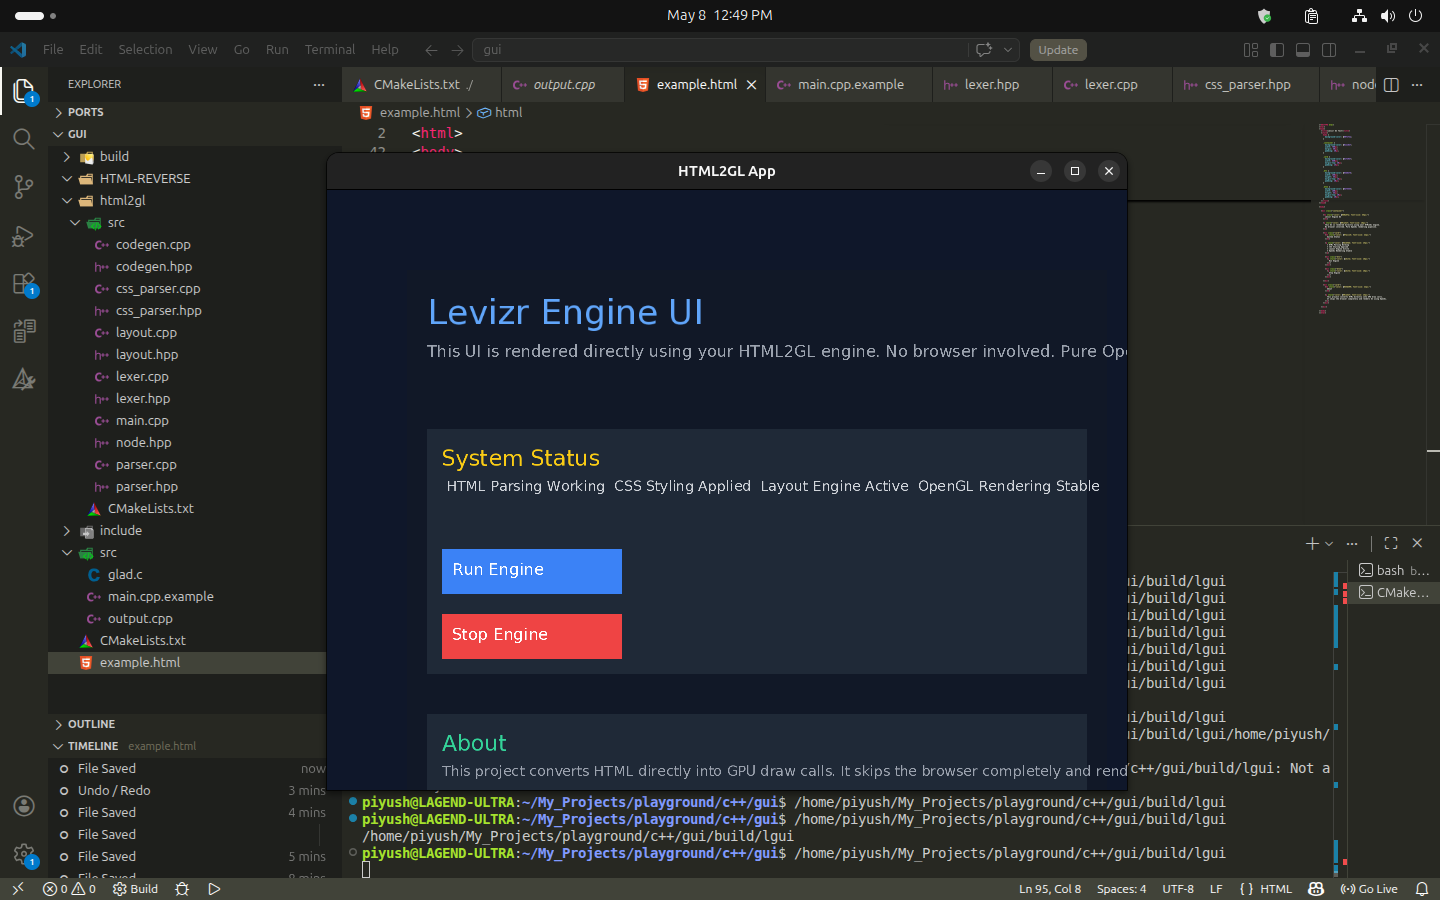Screen dimensions: 1440x900
Task: Close the example.html editor tab
Action: coord(752,85)
